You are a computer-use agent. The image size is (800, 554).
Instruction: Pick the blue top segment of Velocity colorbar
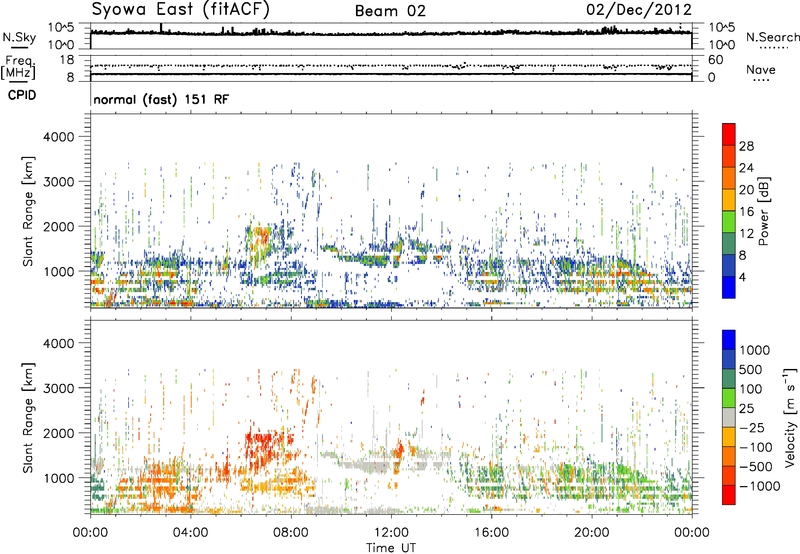pyautogui.click(x=729, y=340)
